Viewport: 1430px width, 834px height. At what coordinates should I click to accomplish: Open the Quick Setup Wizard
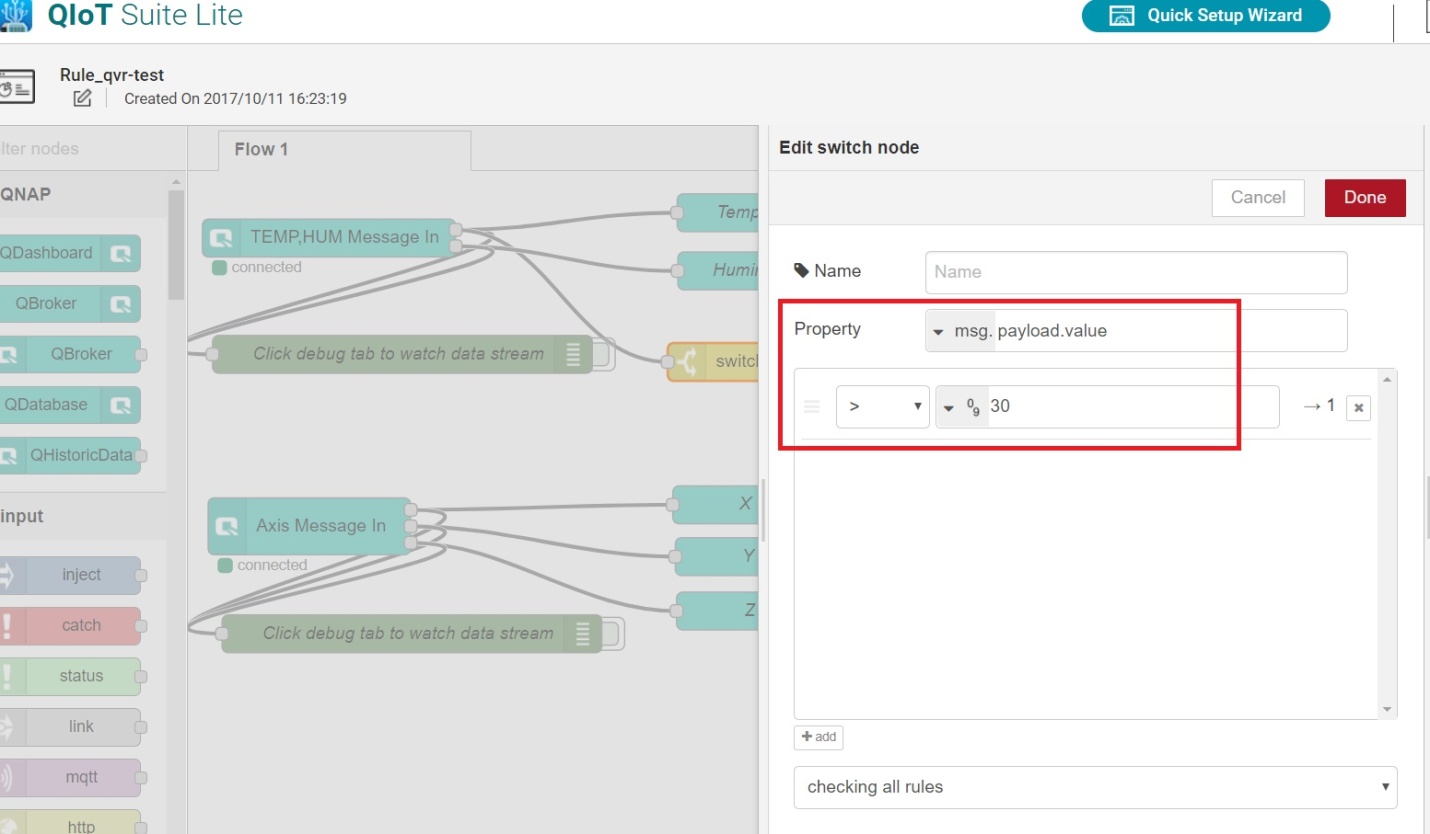tap(1206, 15)
